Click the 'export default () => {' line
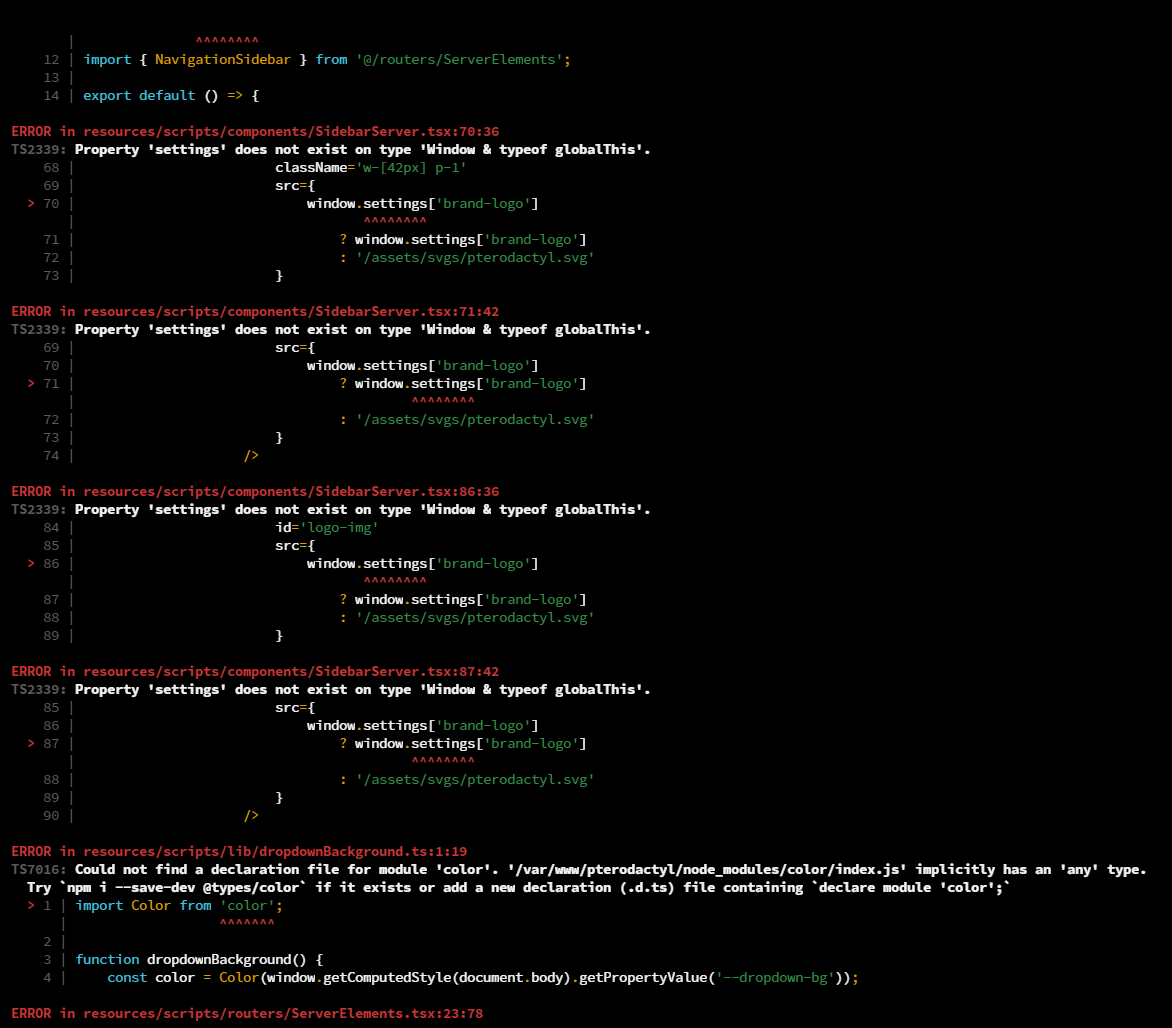Screen dimensions: 1172x1028 click(x=171, y=96)
